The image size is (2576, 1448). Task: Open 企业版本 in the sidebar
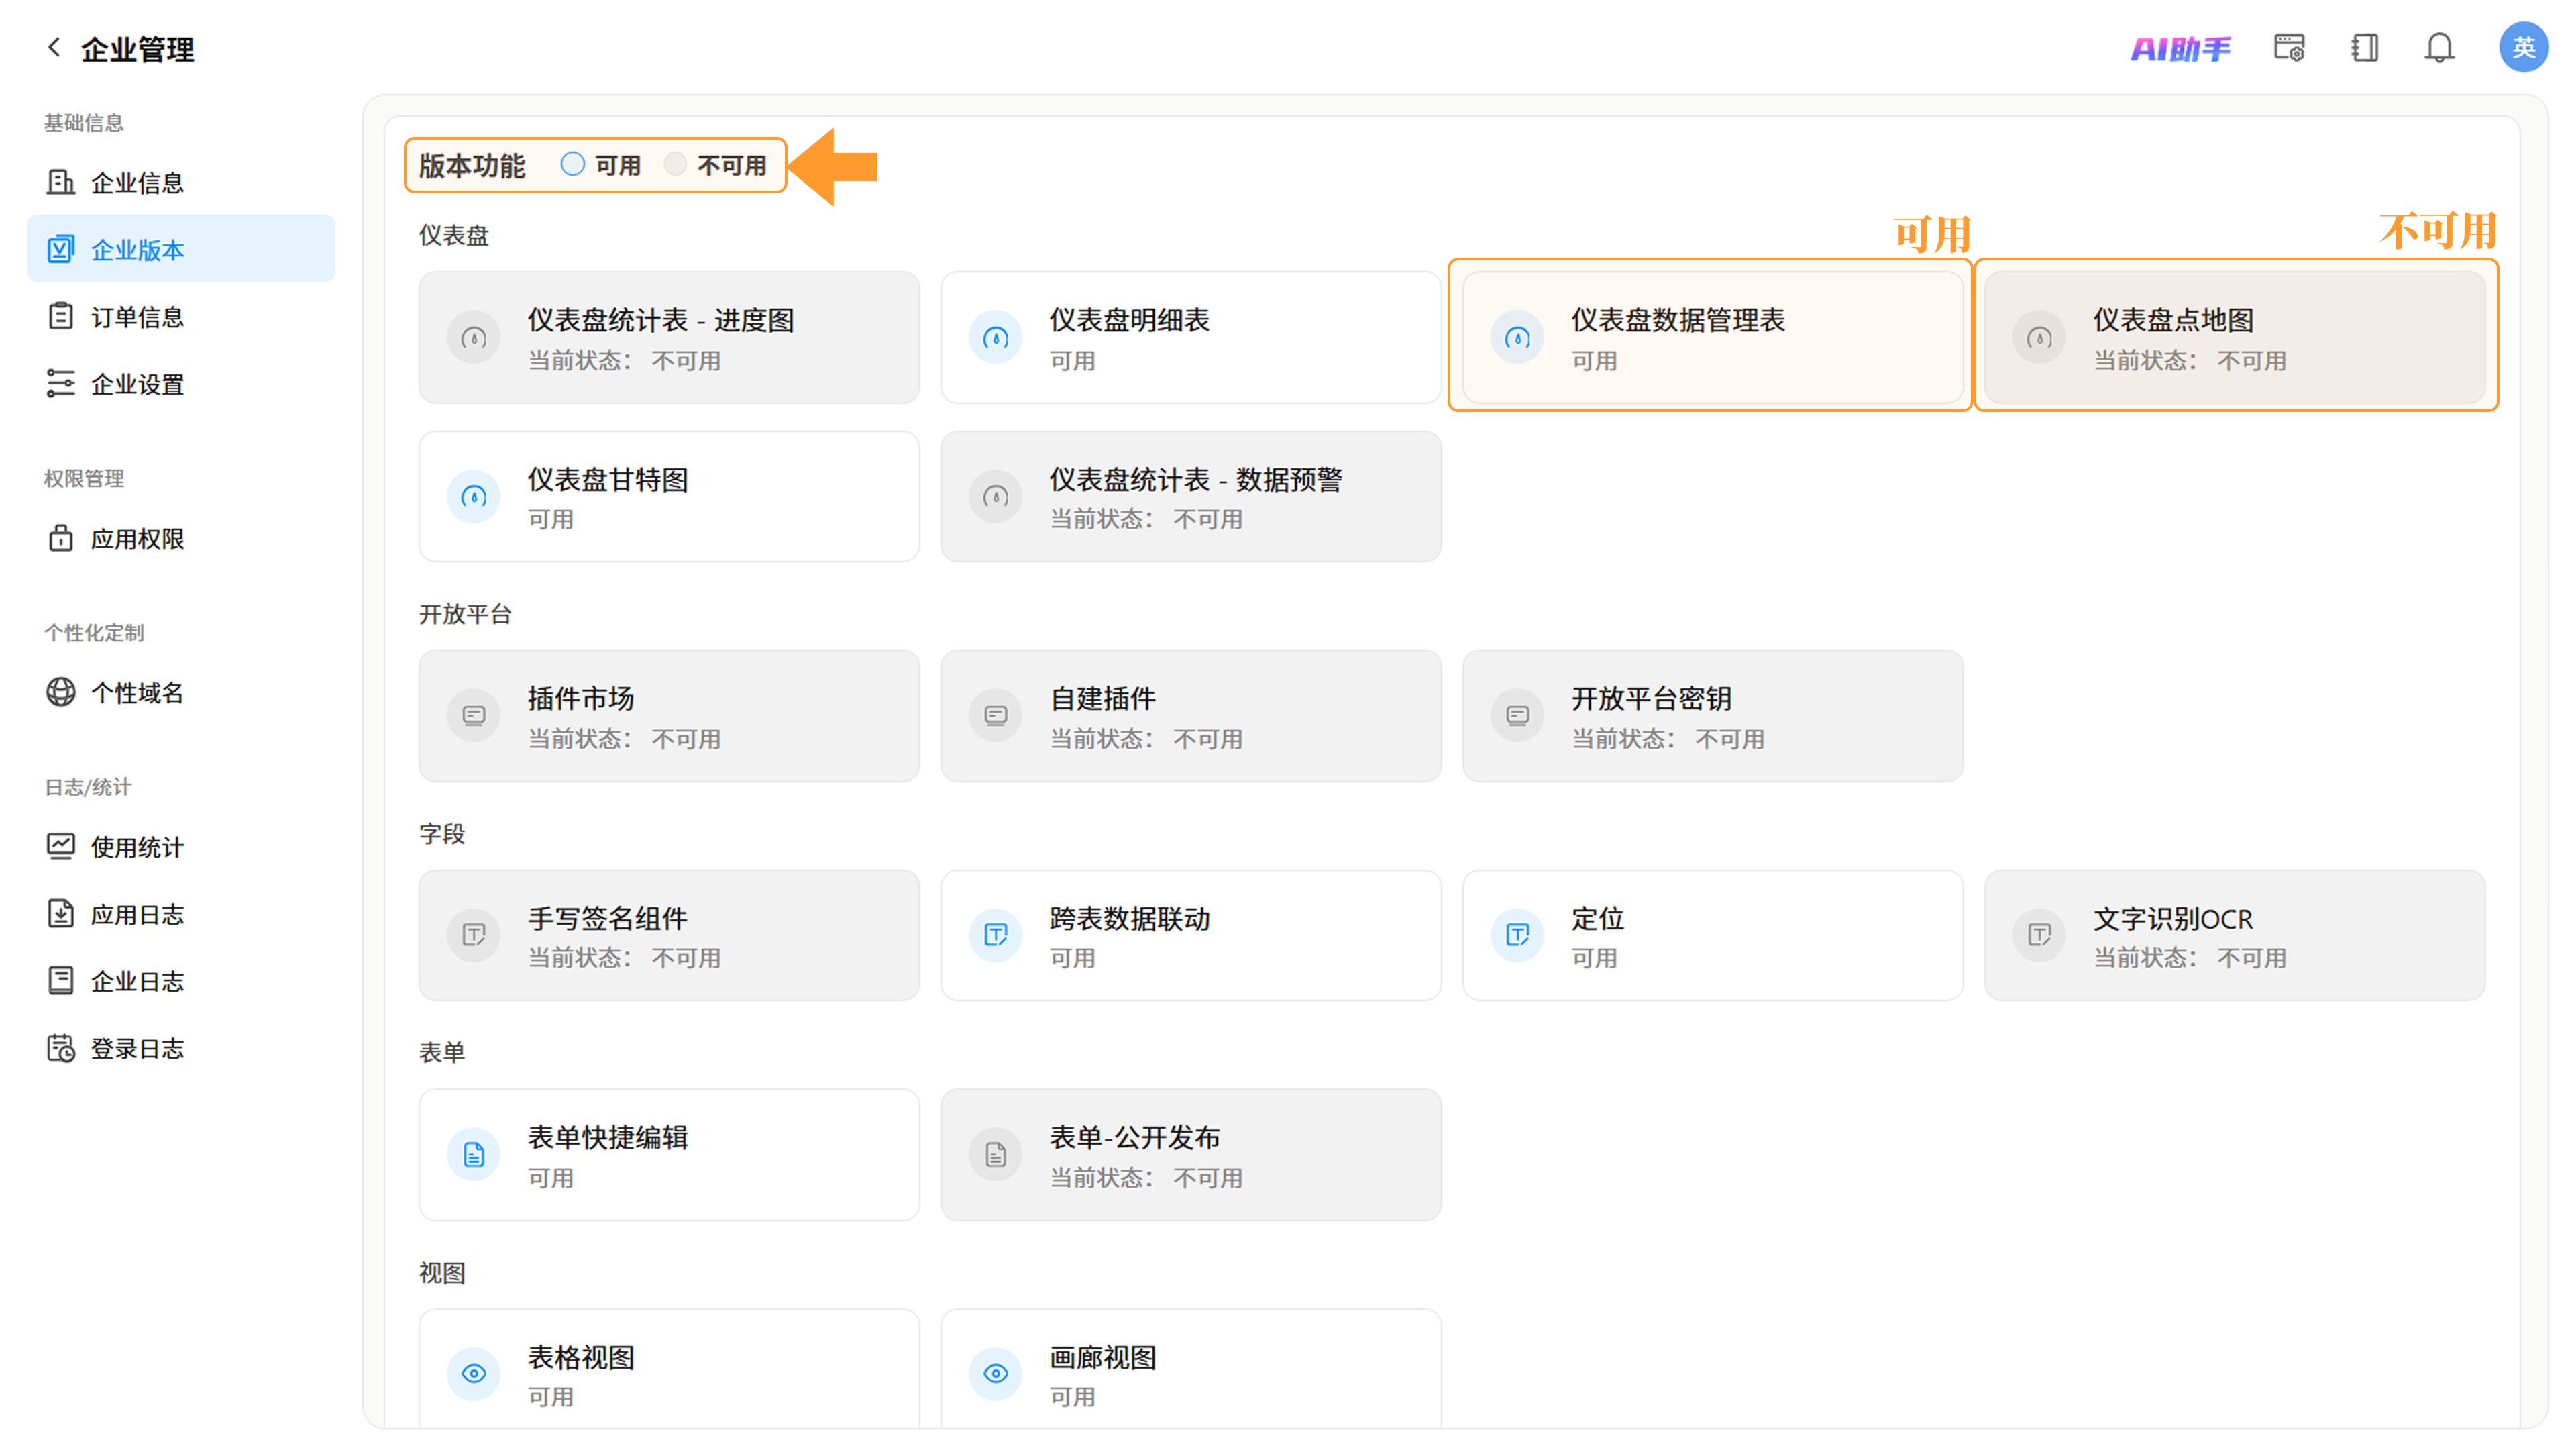[181, 249]
